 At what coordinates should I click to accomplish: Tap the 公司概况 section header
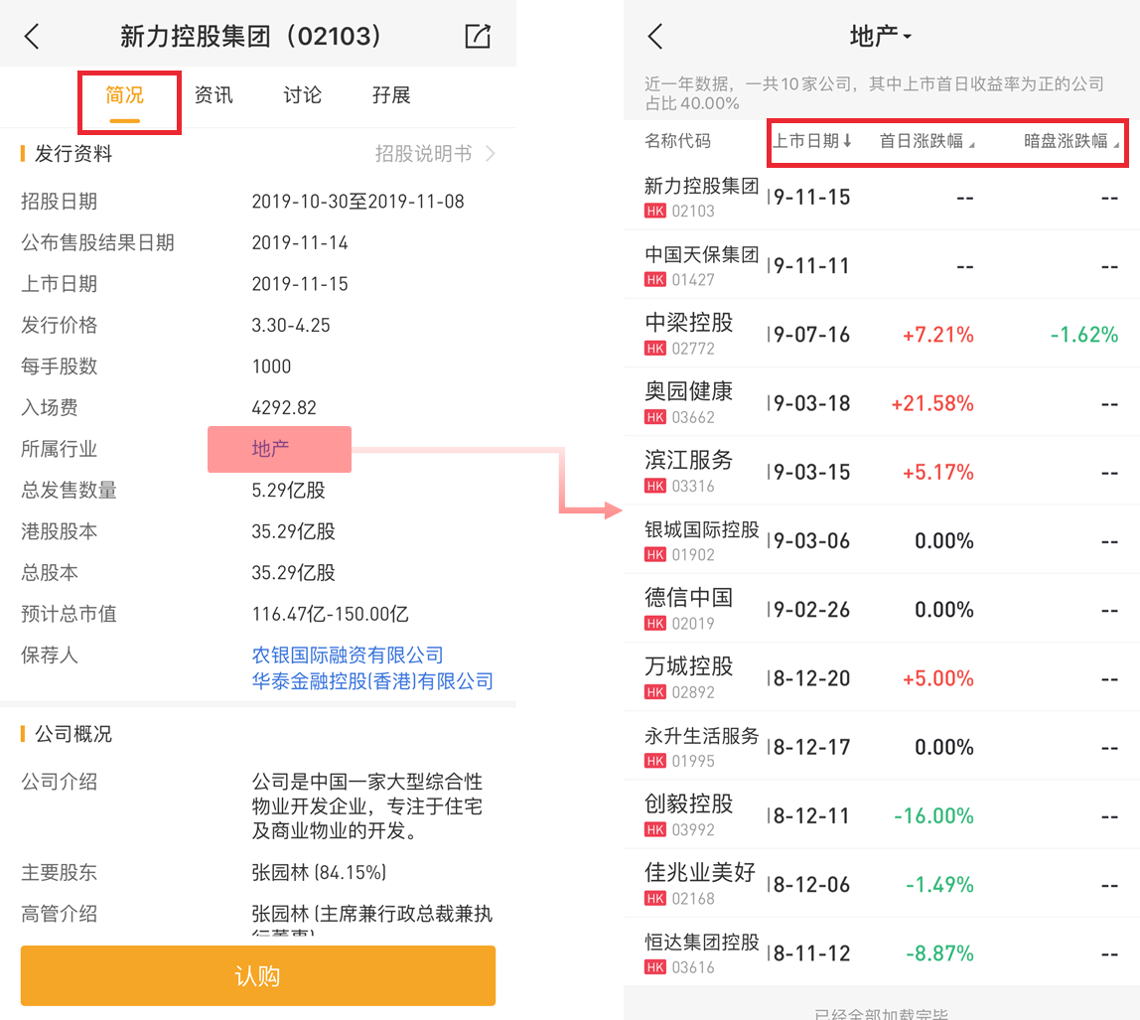tap(73, 734)
